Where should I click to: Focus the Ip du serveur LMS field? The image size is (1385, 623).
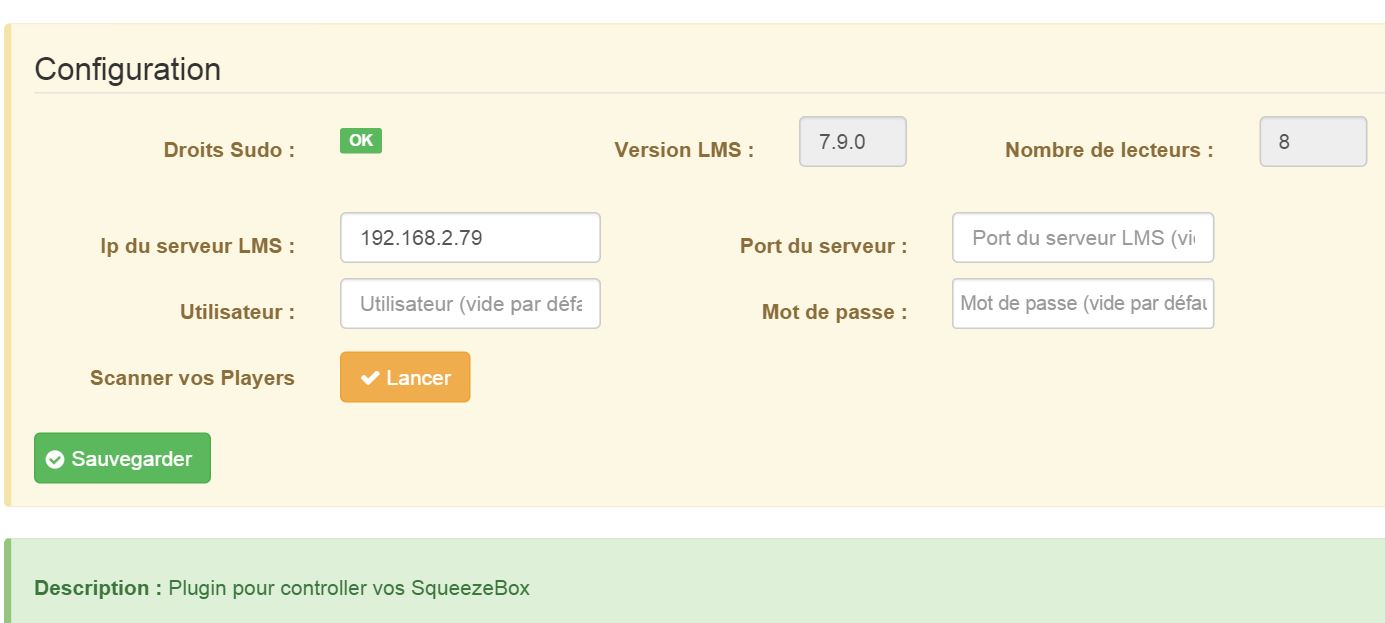tap(470, 238)
